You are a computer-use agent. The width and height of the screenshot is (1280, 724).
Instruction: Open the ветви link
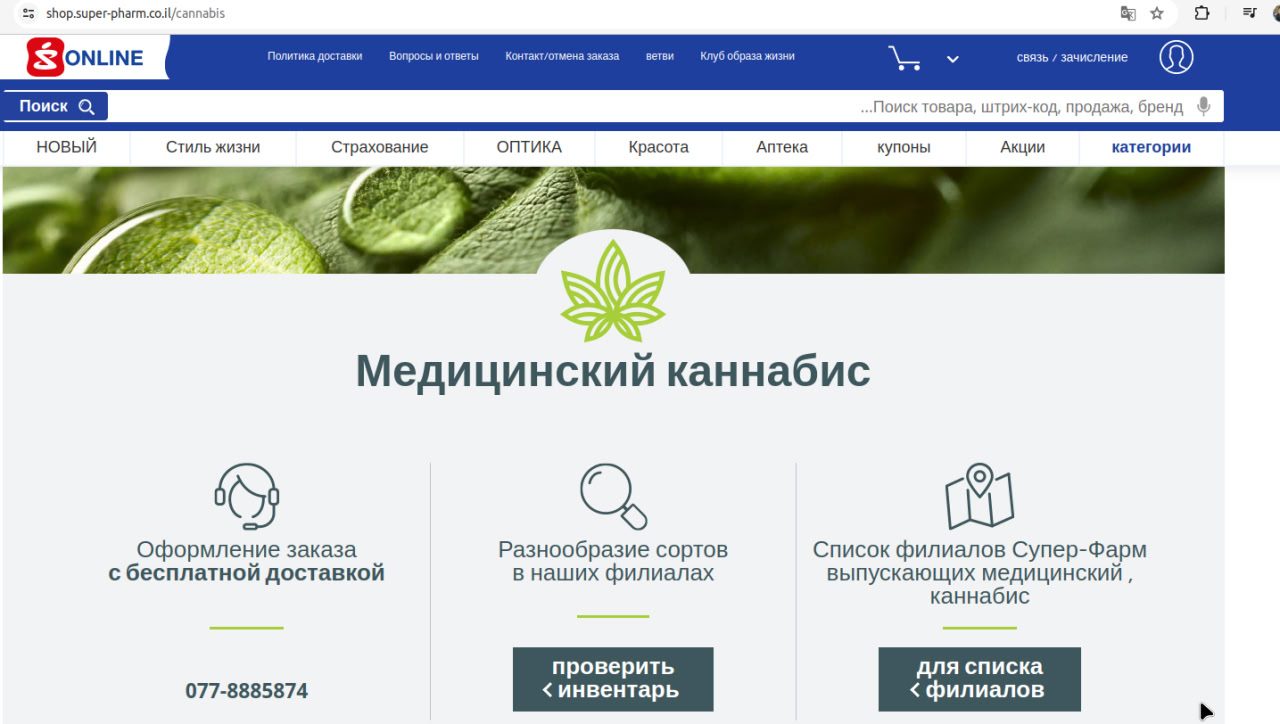(x=660, y=56)
